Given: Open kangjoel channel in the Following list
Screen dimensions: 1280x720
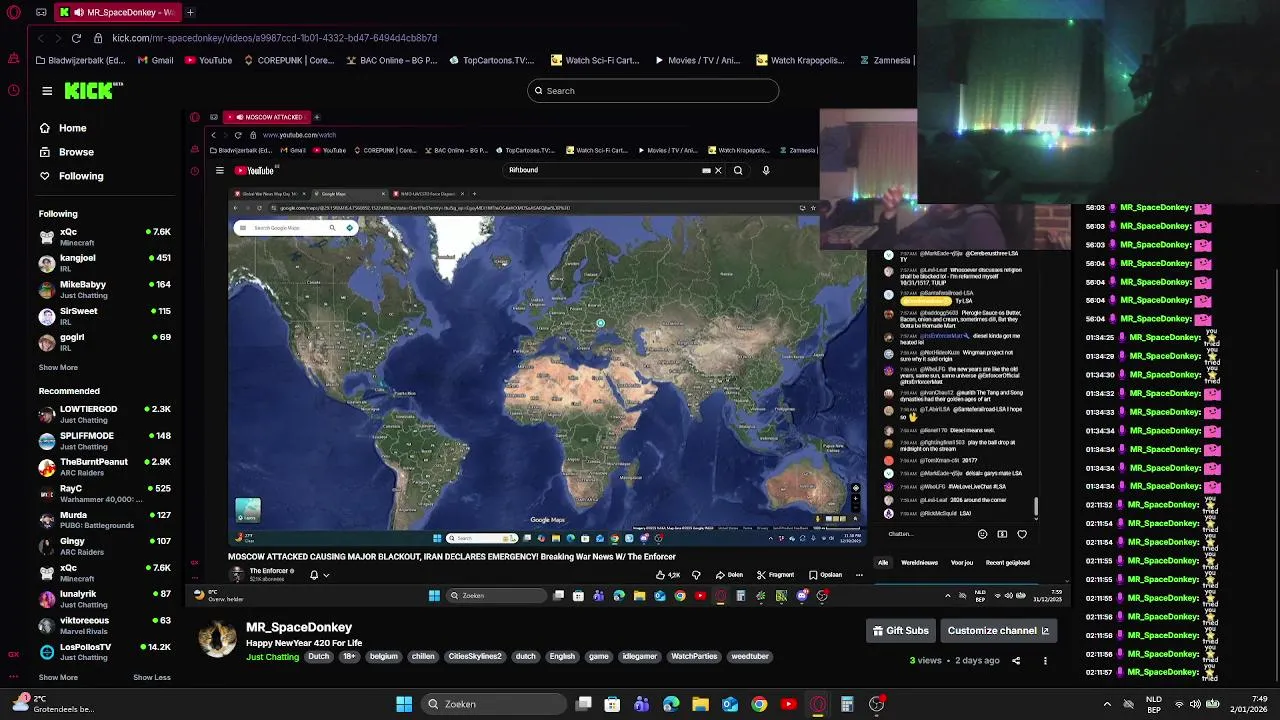Looking at the screenshot, I should tap(105, 263).
